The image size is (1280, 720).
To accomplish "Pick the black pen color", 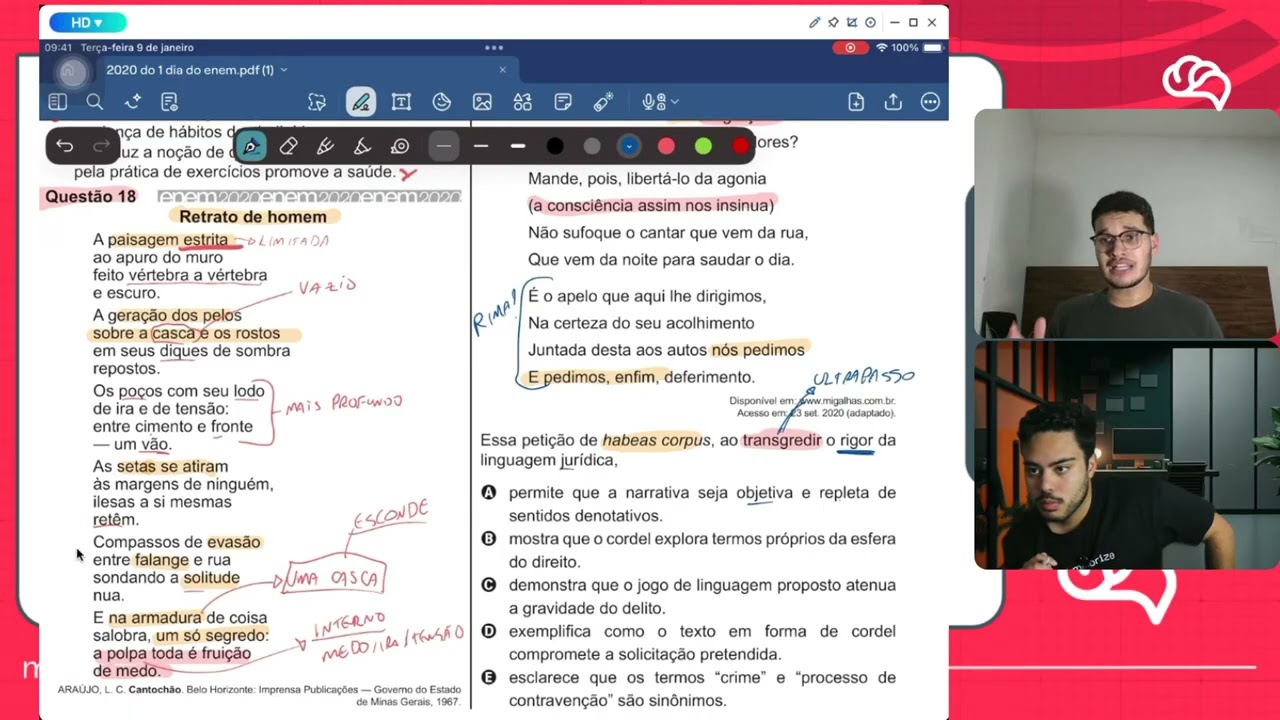I will click(x=555, y=146).
